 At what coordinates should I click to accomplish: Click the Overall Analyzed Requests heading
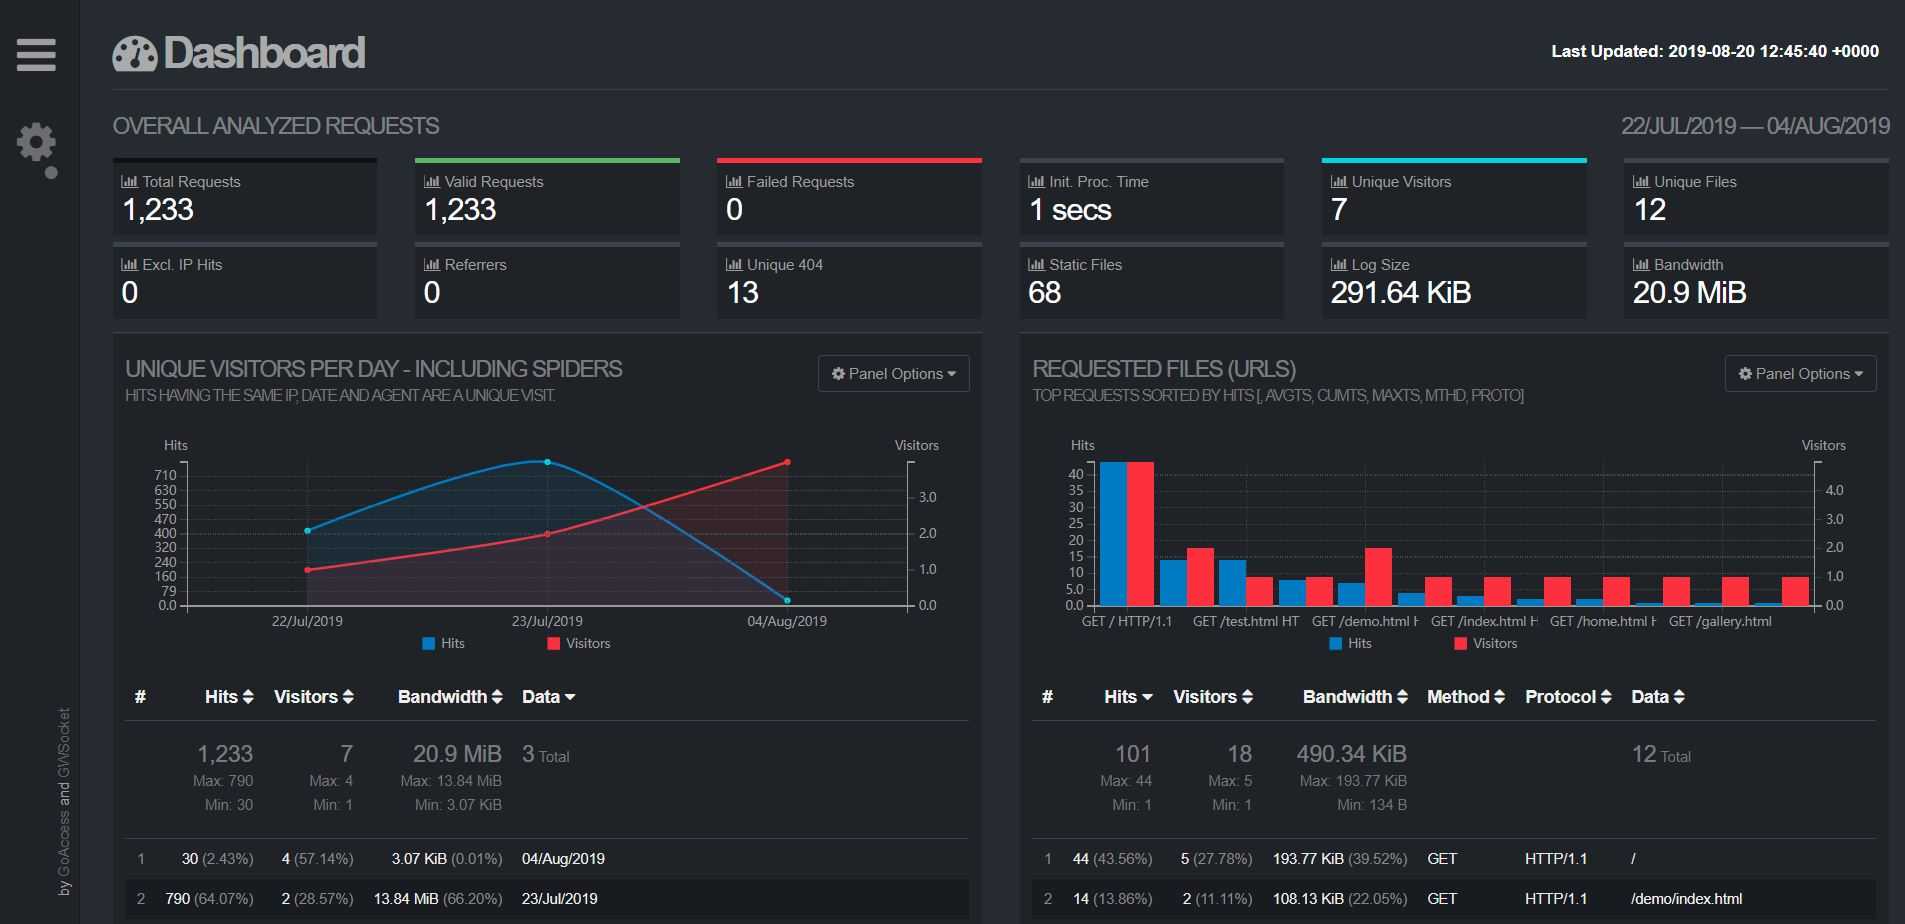(276, 126)
